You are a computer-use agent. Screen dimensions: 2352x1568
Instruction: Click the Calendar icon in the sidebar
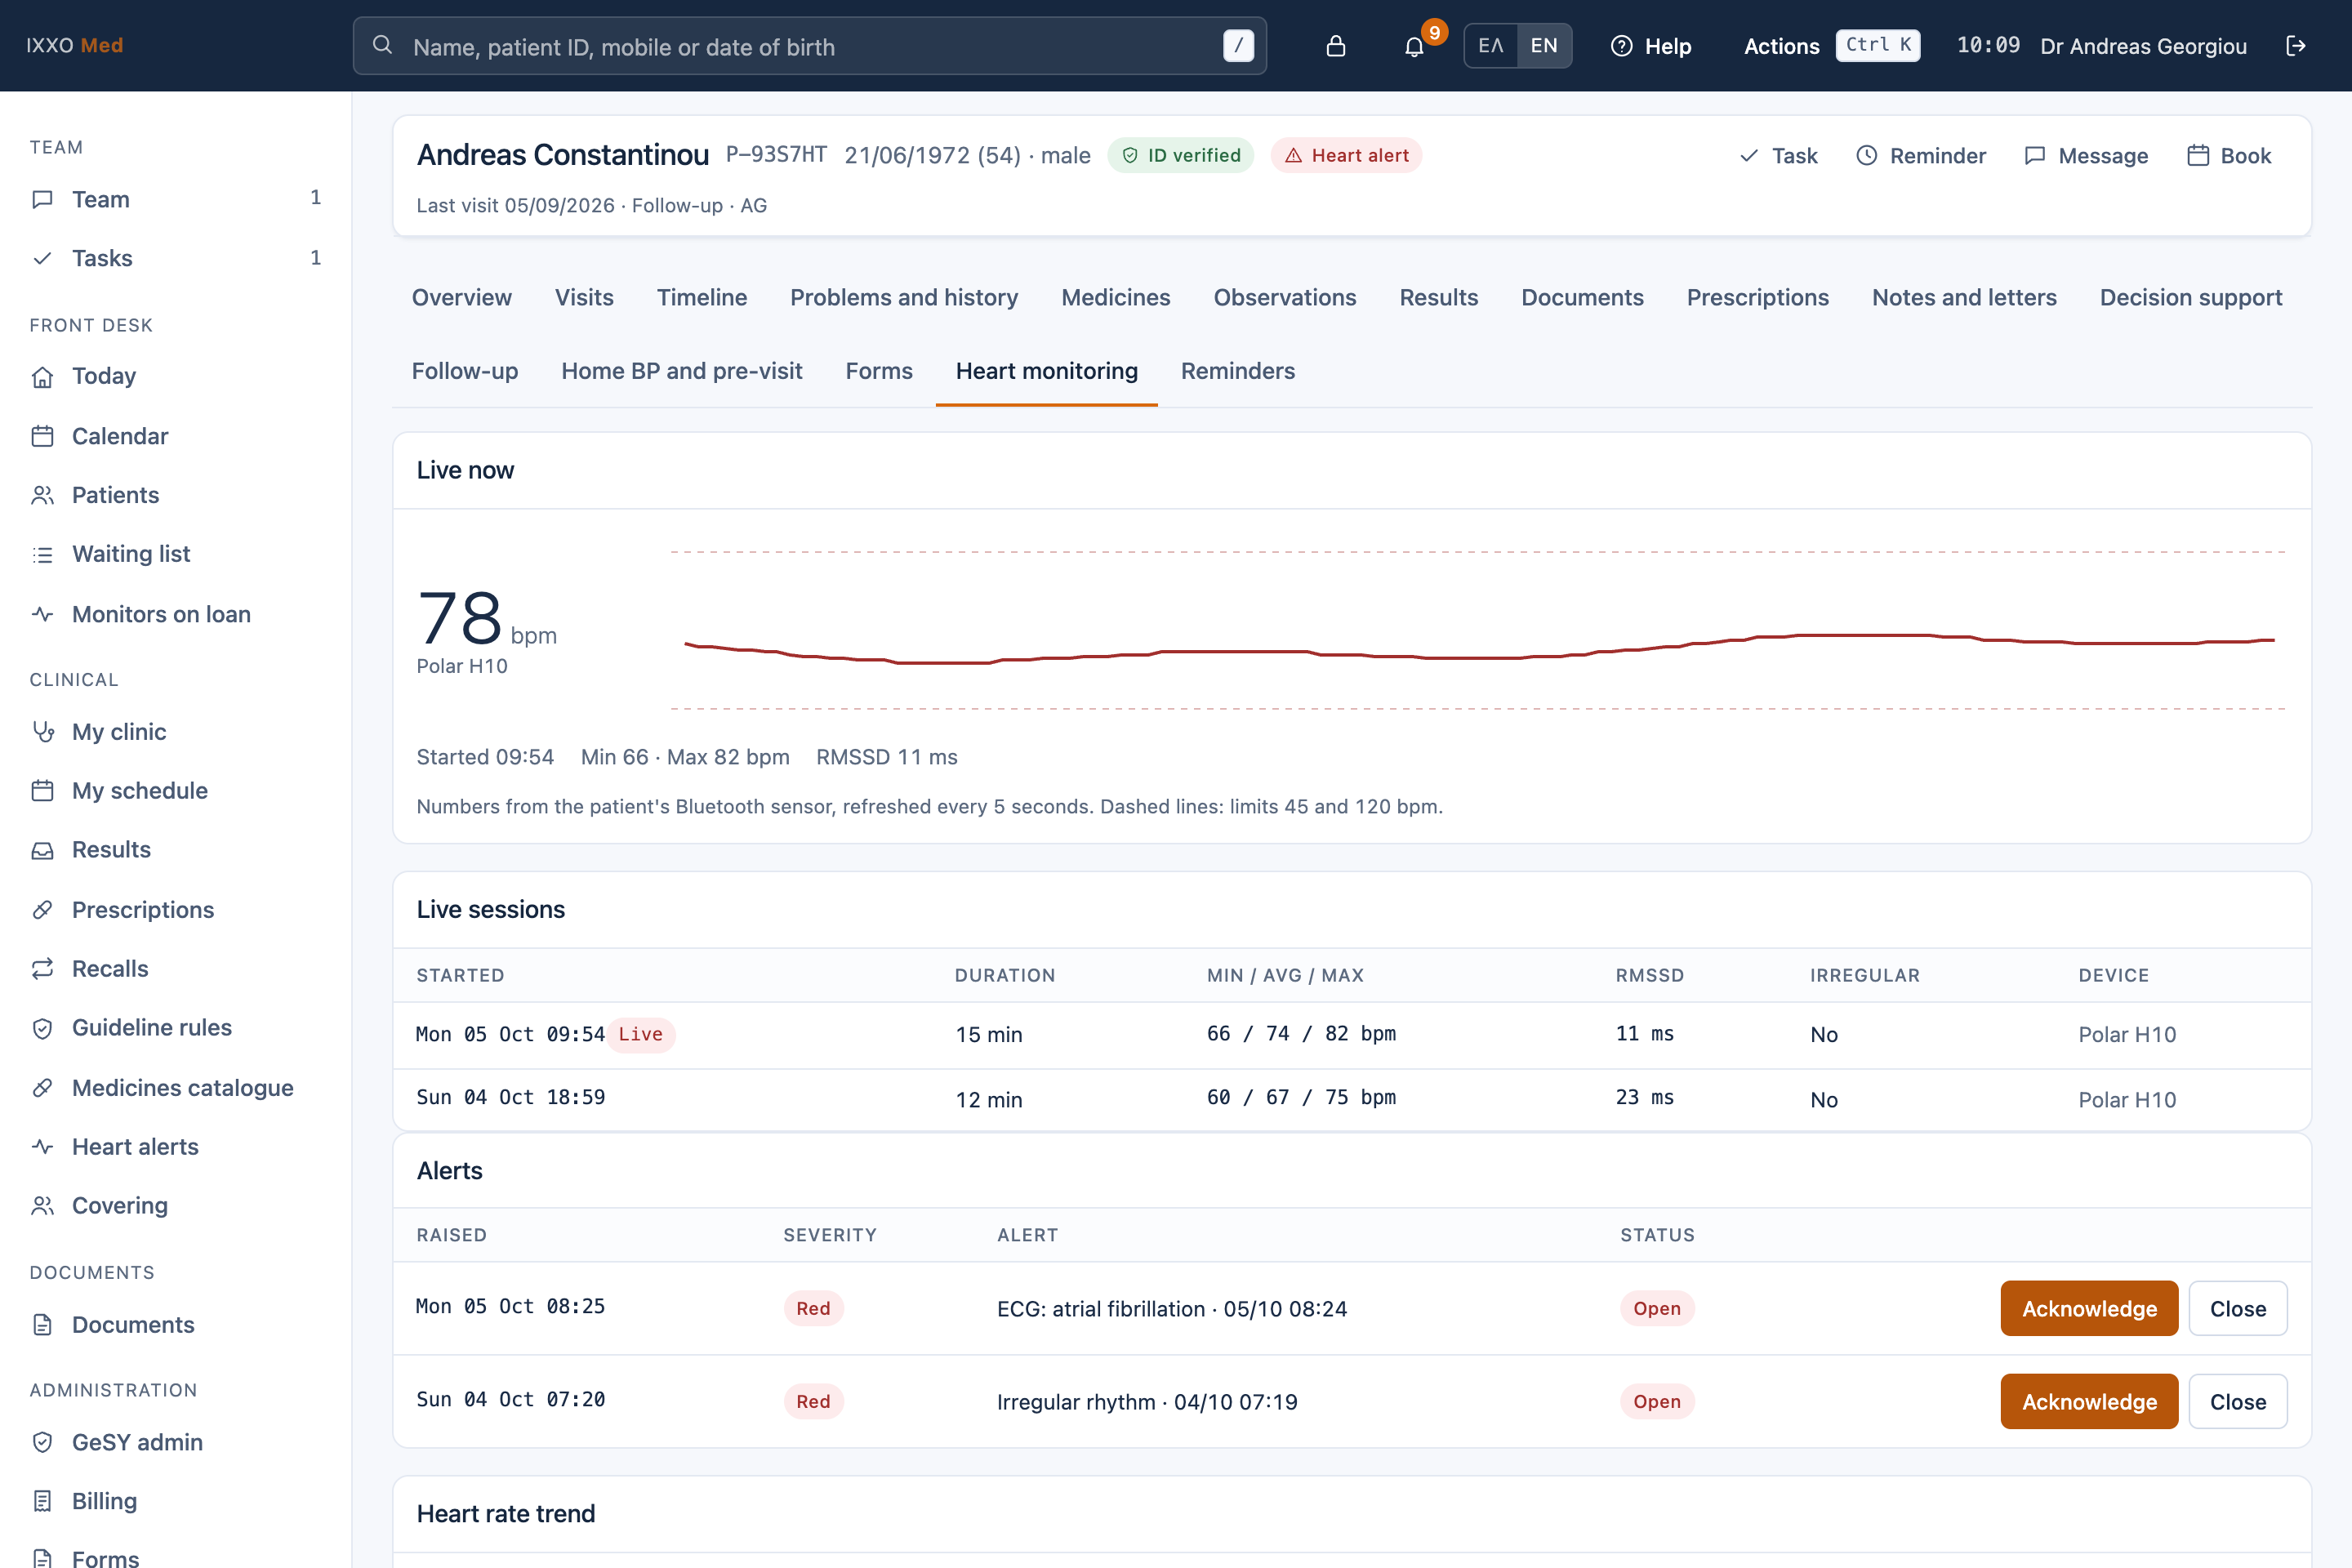tap(42, 436)
